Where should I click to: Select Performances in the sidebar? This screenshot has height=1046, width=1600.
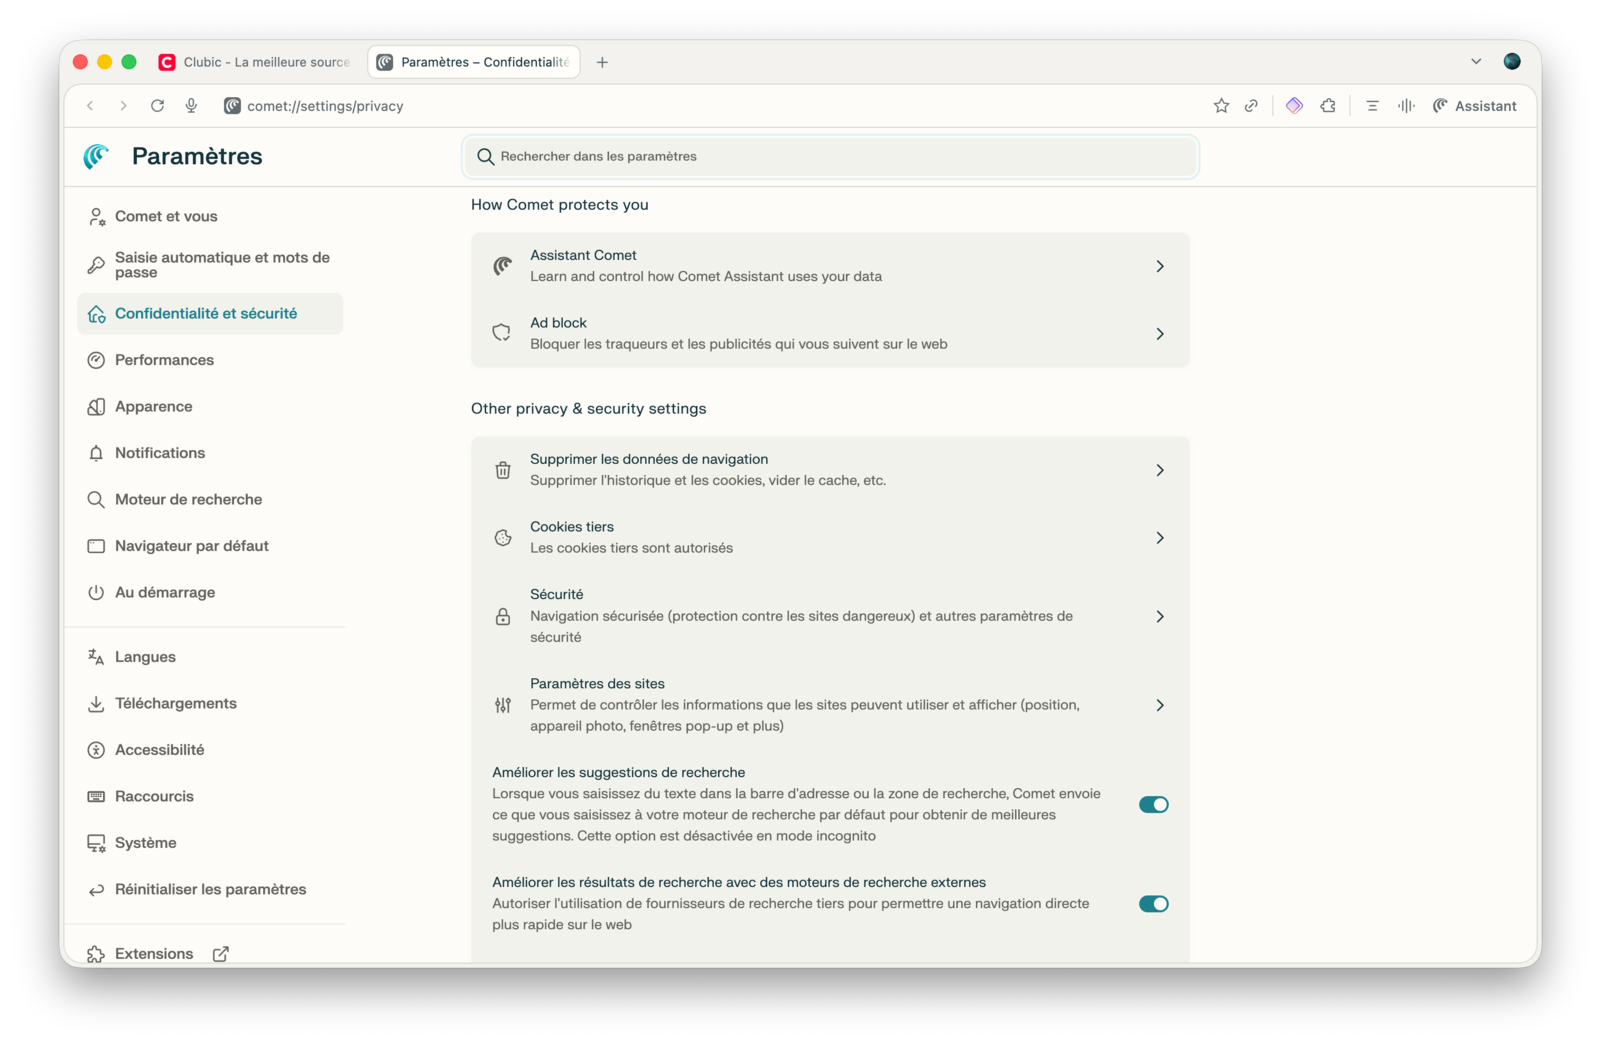point(164,360)
